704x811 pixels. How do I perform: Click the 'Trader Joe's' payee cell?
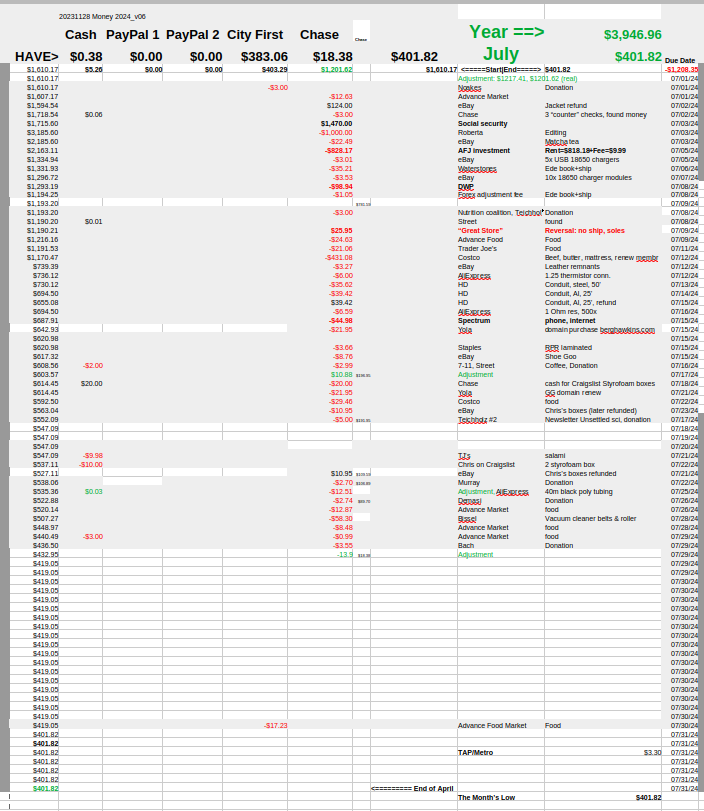click(477, 249)
